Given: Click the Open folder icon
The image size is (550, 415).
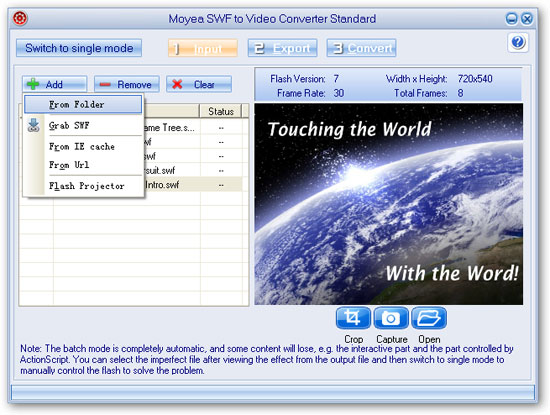Looking at the screenshot, I should [x=429, y=318].
